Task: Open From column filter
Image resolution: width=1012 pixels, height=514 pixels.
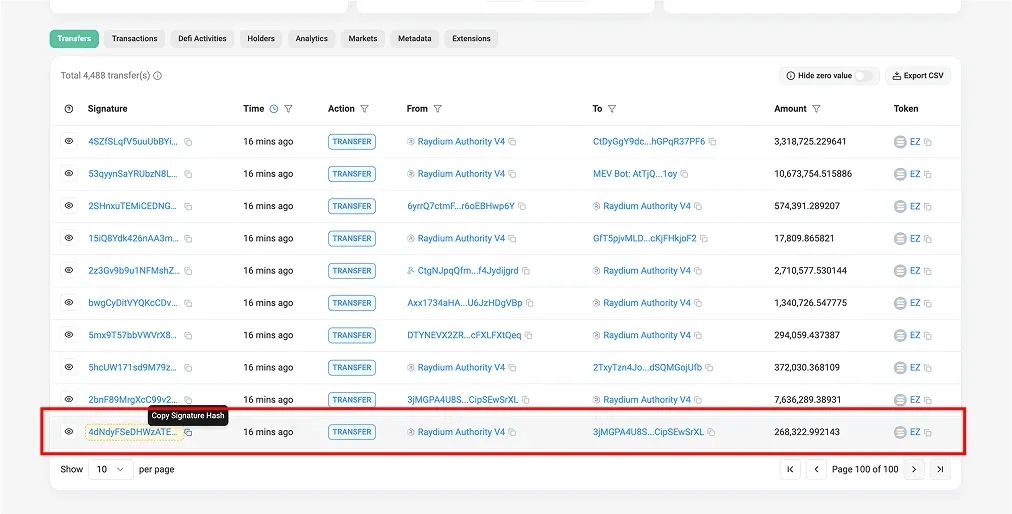Action: click(x=438, y=108)
